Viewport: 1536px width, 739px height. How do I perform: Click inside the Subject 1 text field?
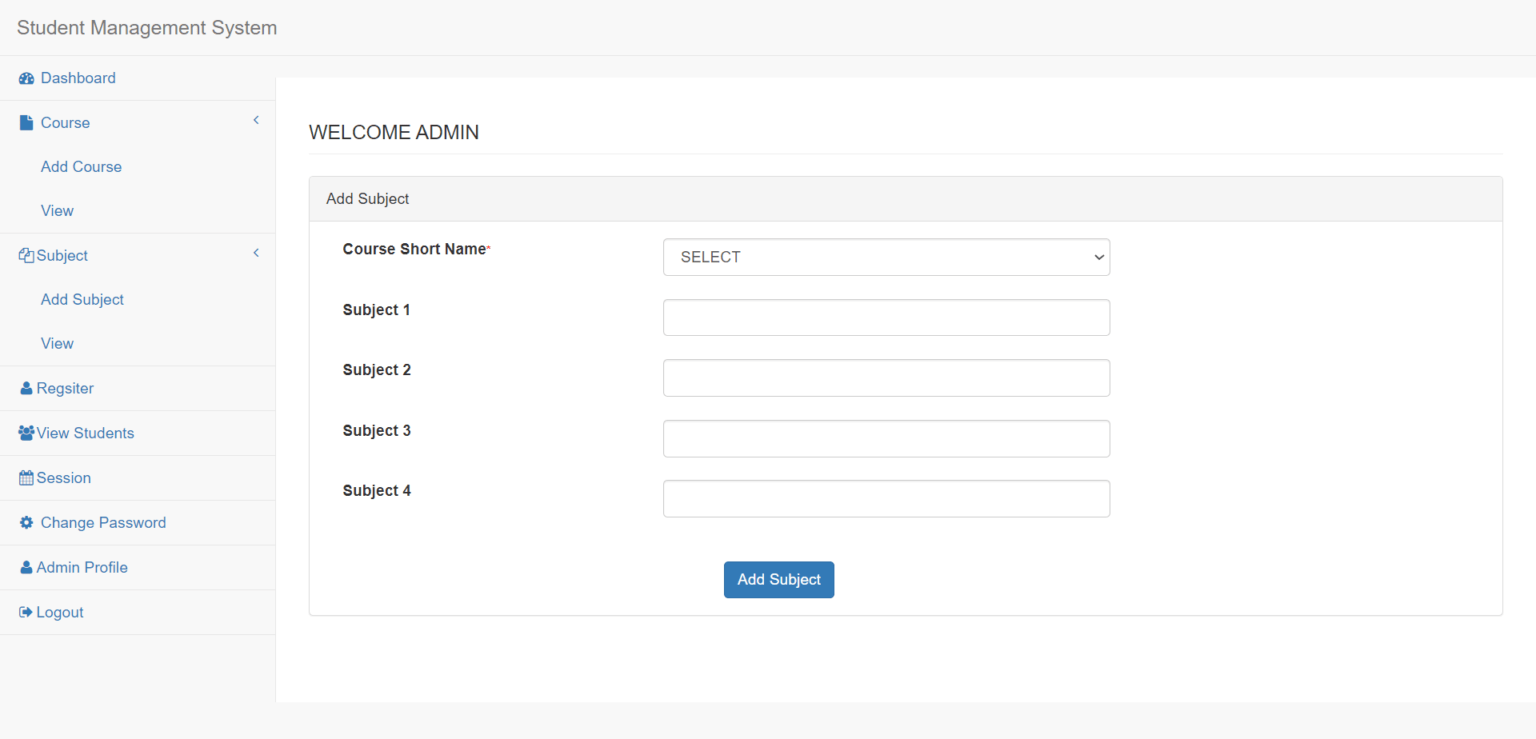click(x=886, y=317)
